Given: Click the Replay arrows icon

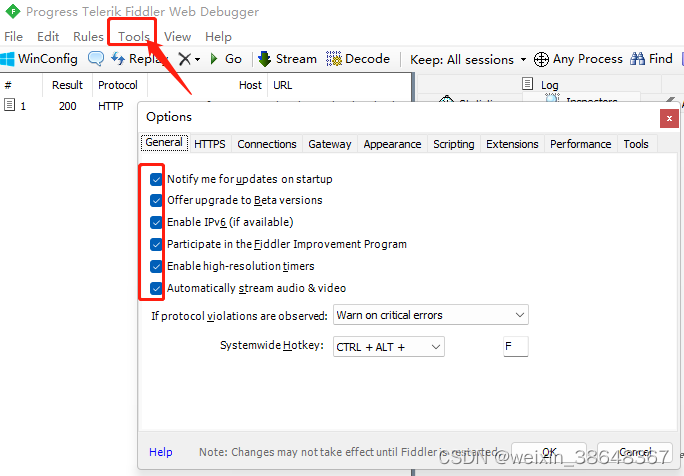Looking at the screenshot, I should (x=118, y=58).
